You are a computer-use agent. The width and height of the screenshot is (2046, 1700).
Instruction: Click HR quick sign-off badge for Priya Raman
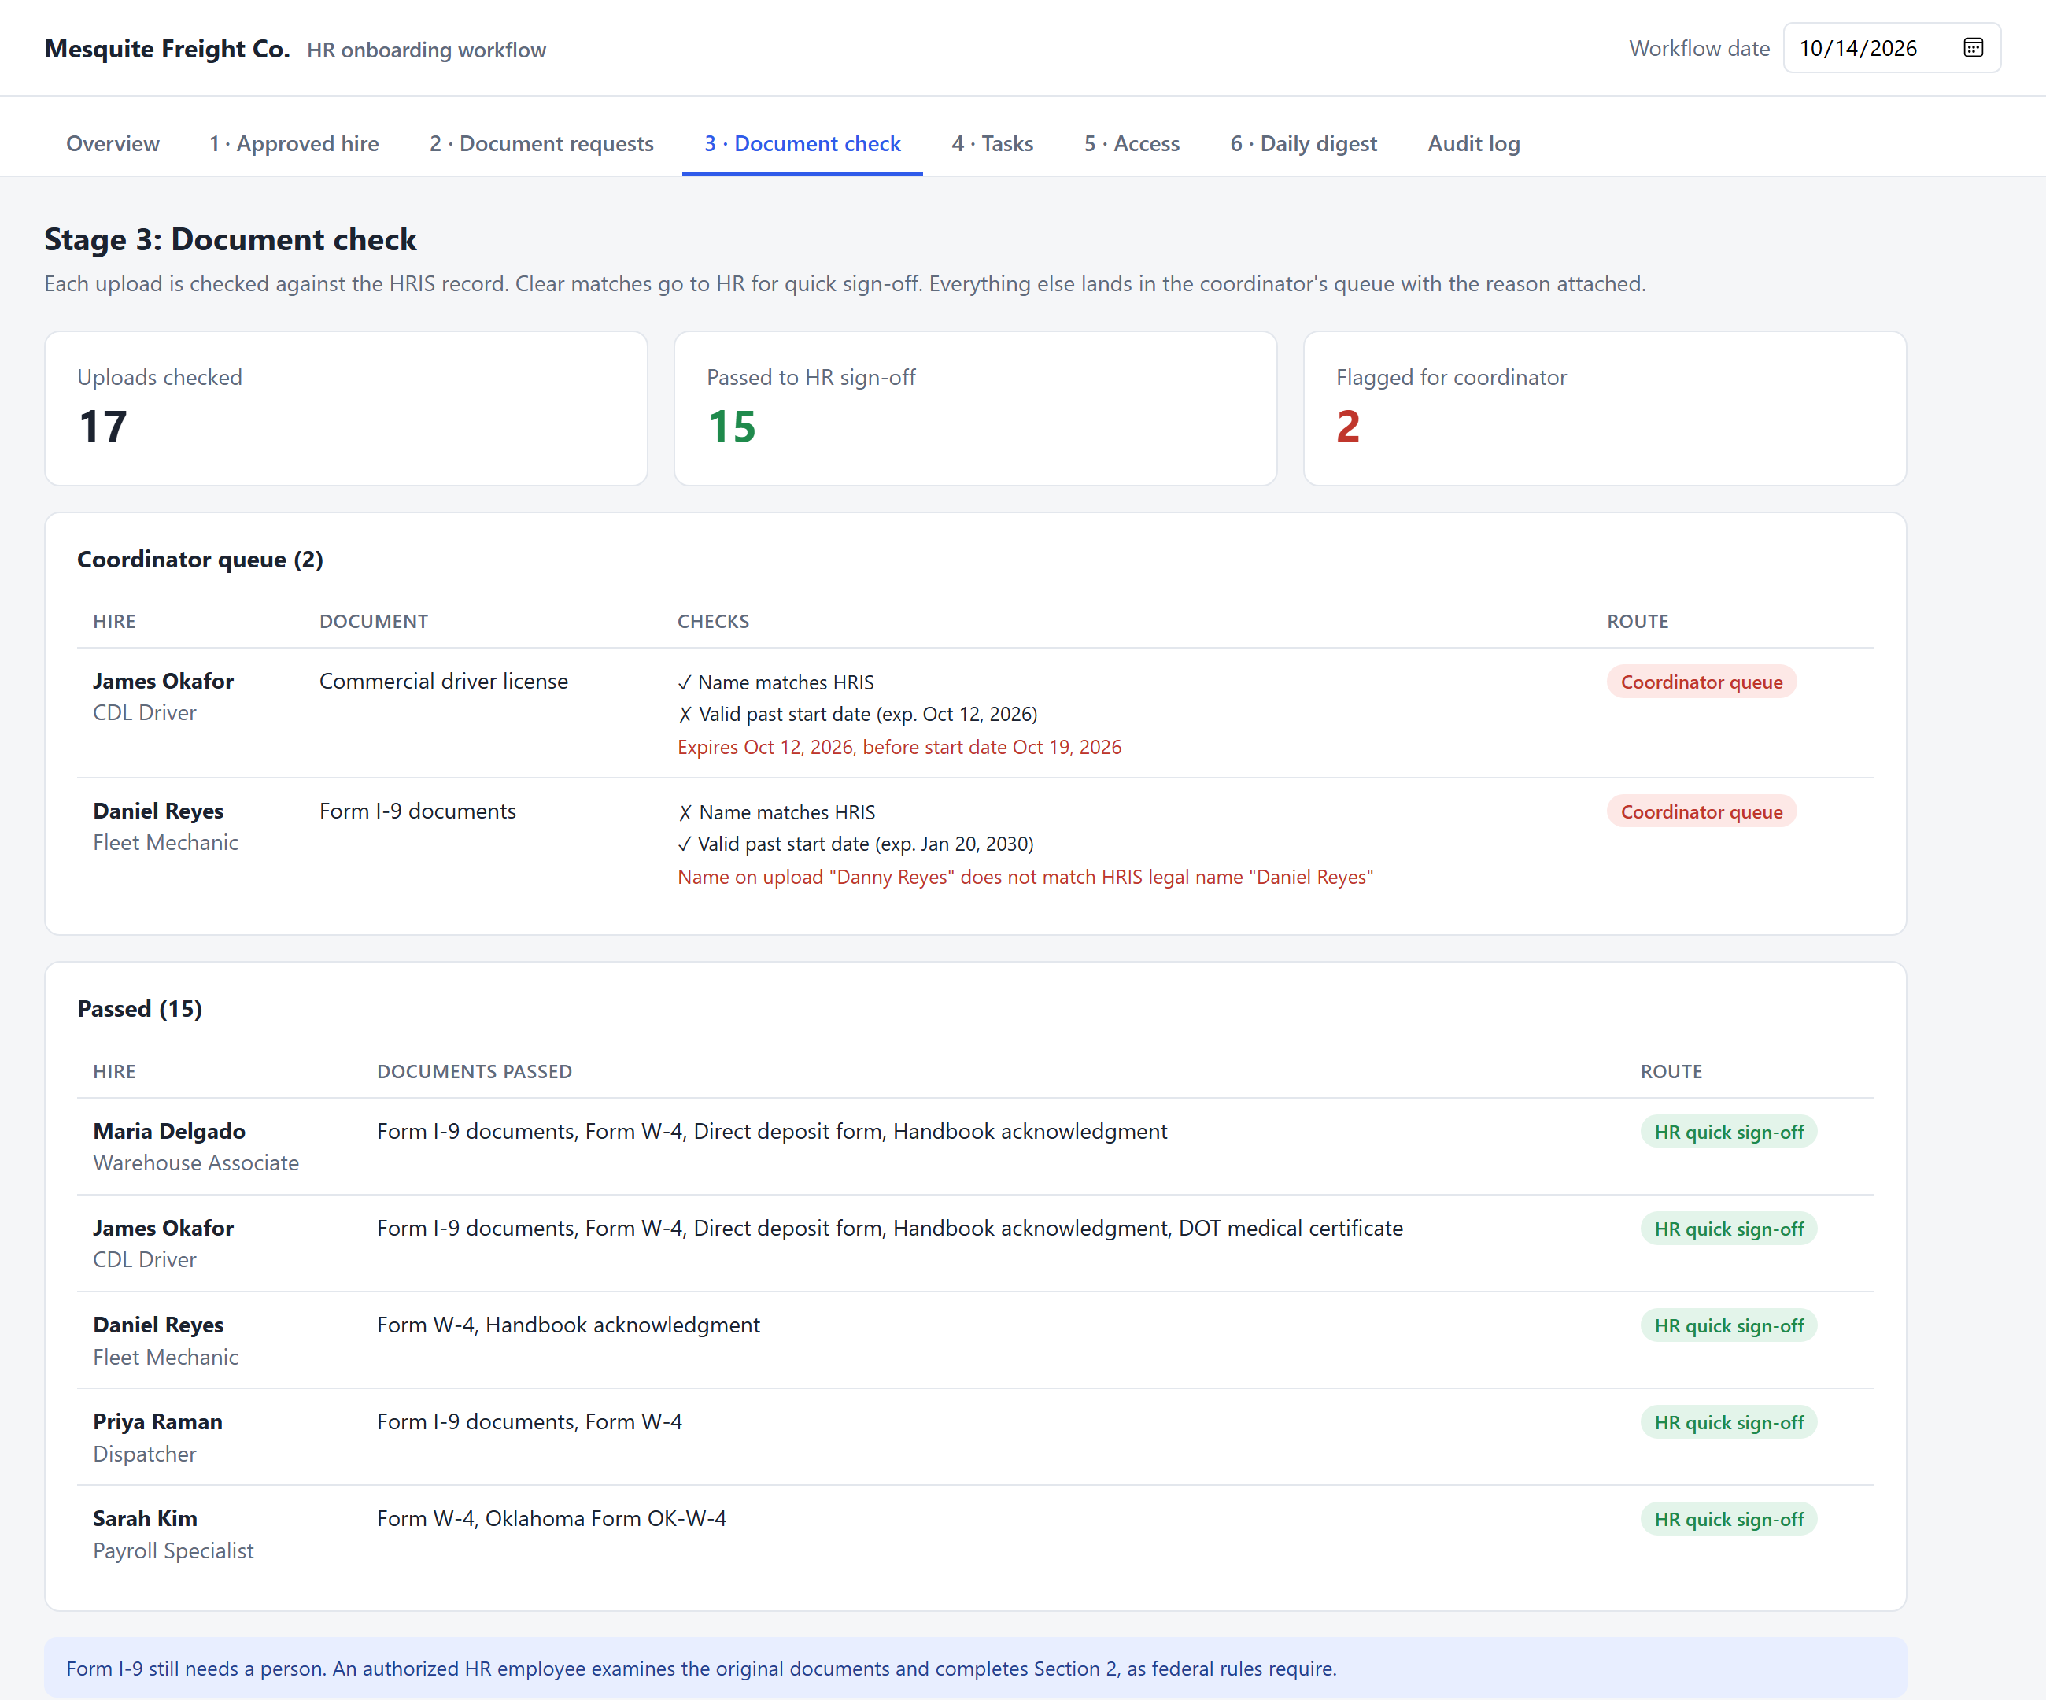point(1728,1422)
